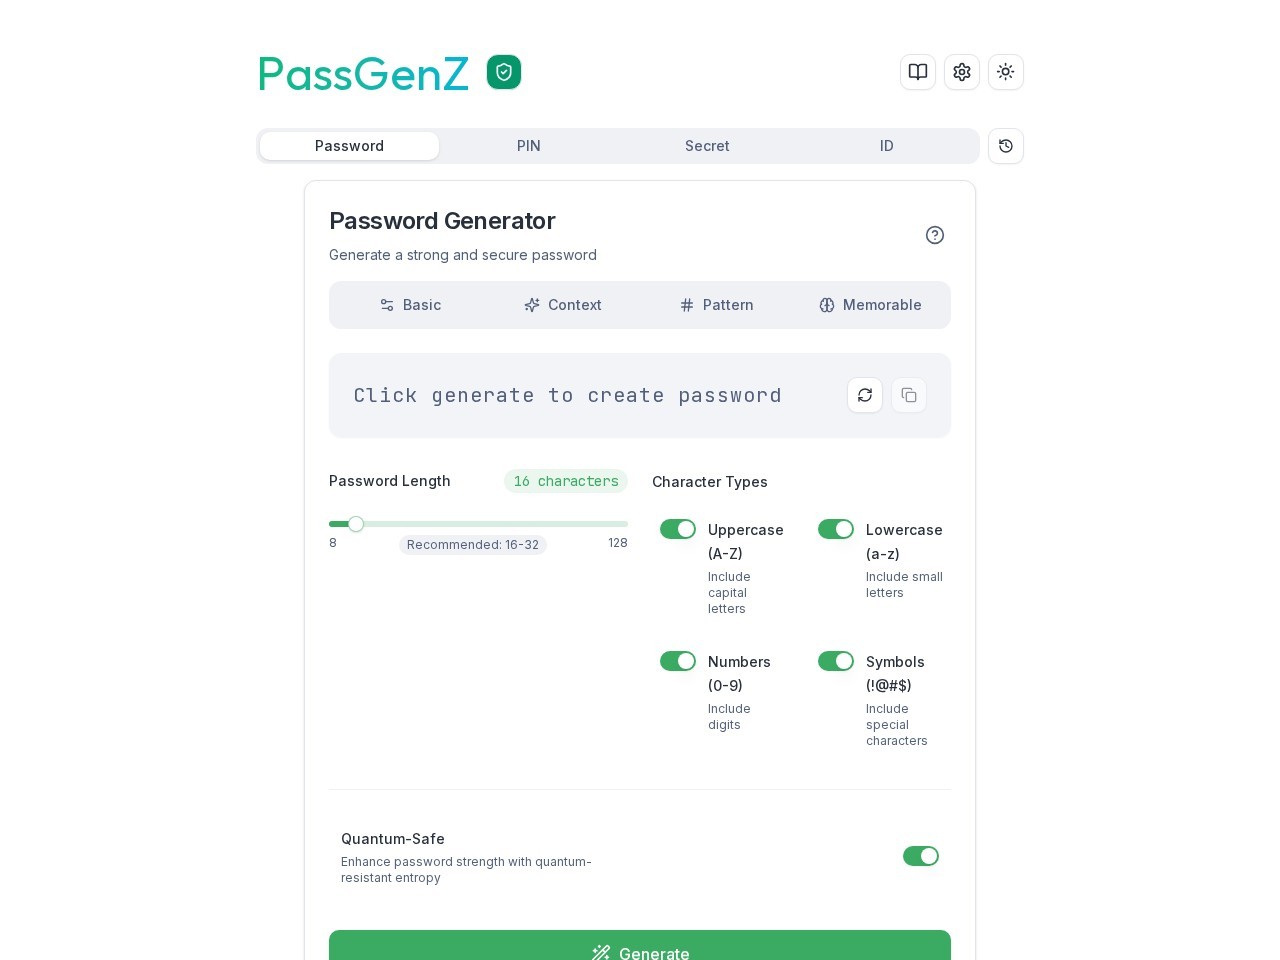Viewport: 1280px width, 960px height.
Task: Select the ID tab
Action: coord(887,146)
